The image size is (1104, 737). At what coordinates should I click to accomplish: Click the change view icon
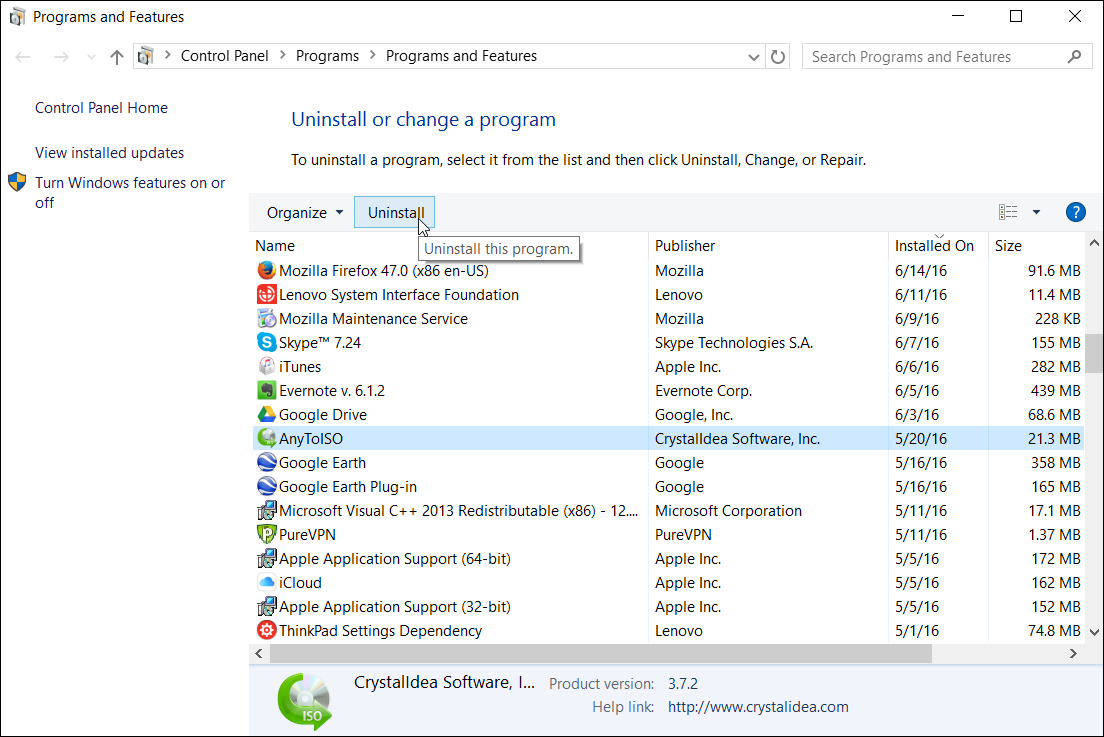coord(1008,212)
